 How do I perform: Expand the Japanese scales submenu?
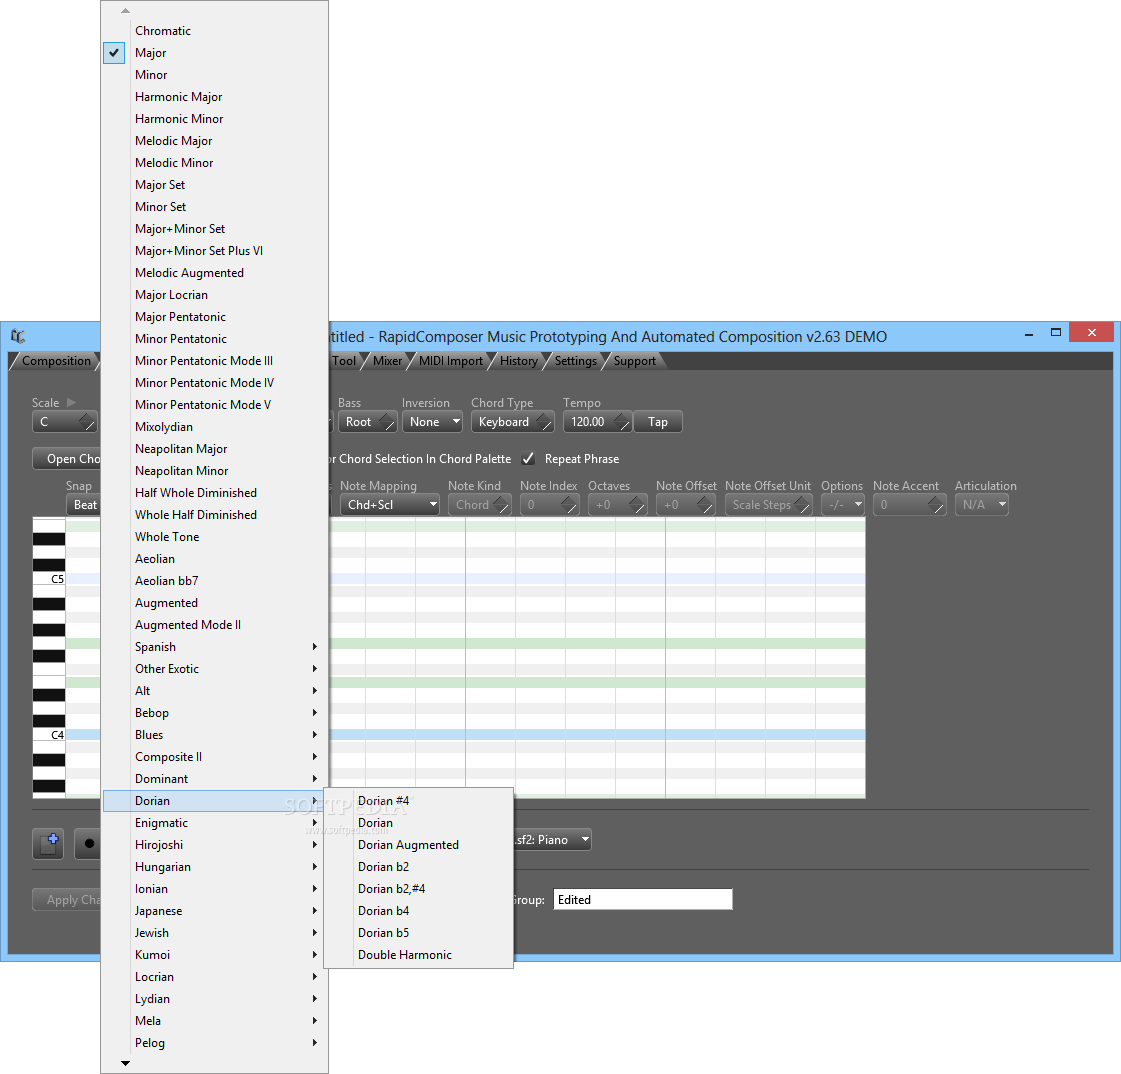214,911
